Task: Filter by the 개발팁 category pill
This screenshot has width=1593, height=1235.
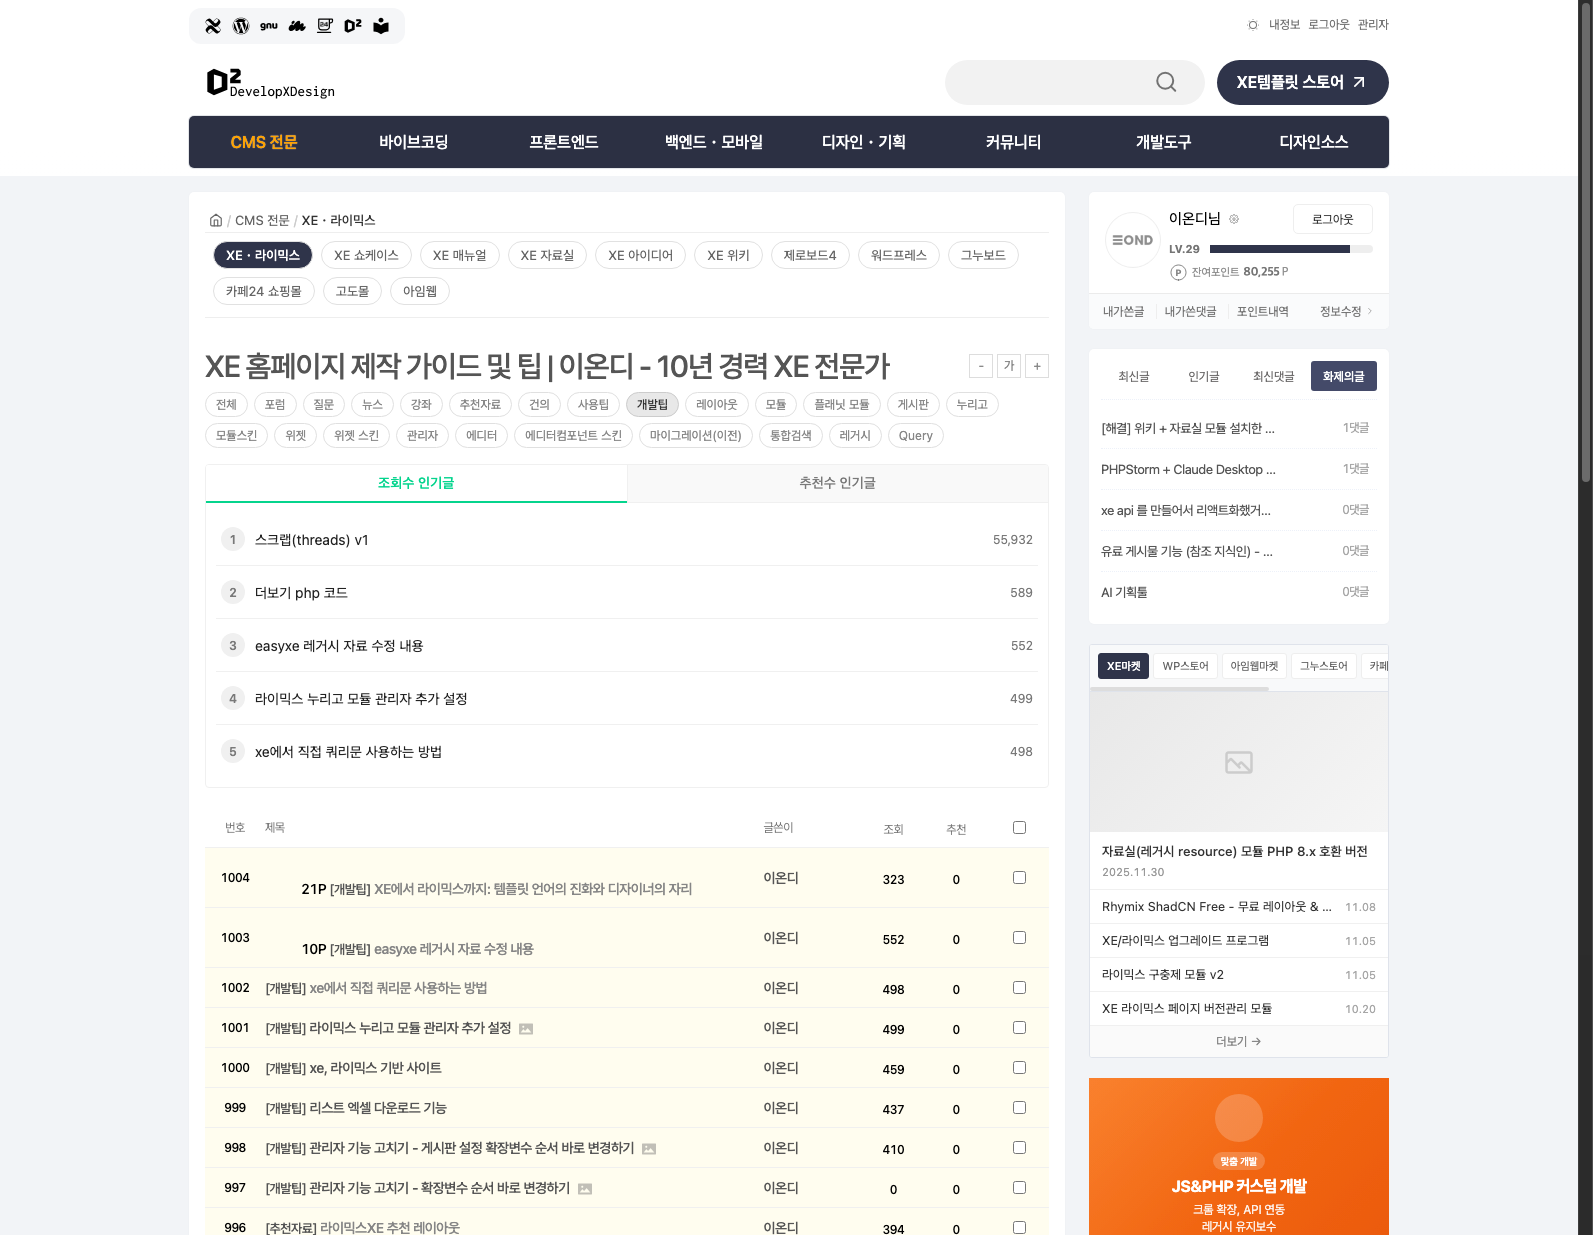Action: [653, 404]
